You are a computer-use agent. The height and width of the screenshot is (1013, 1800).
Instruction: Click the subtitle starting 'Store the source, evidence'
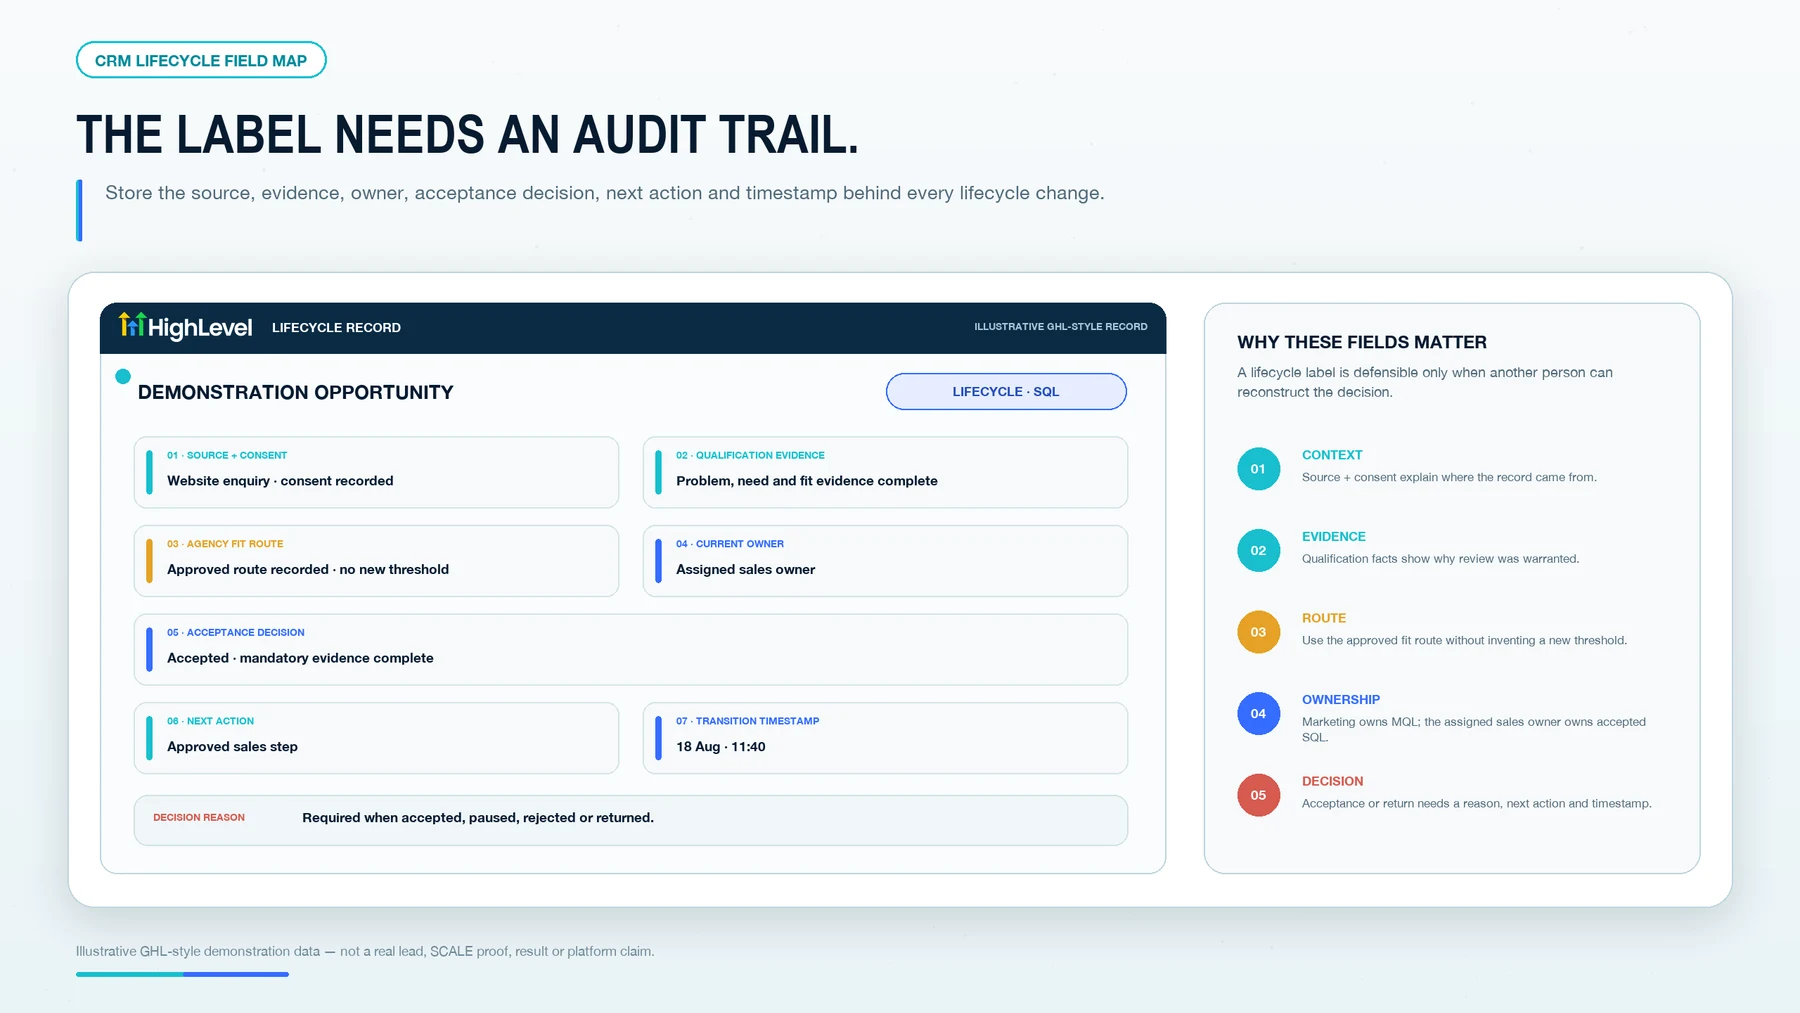point(605,193)
